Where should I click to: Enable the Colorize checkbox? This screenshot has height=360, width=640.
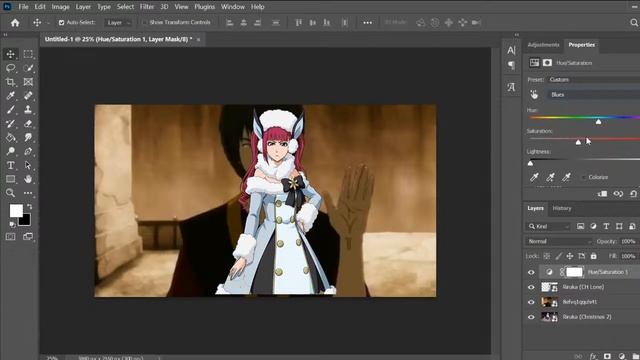pos(584,177)
